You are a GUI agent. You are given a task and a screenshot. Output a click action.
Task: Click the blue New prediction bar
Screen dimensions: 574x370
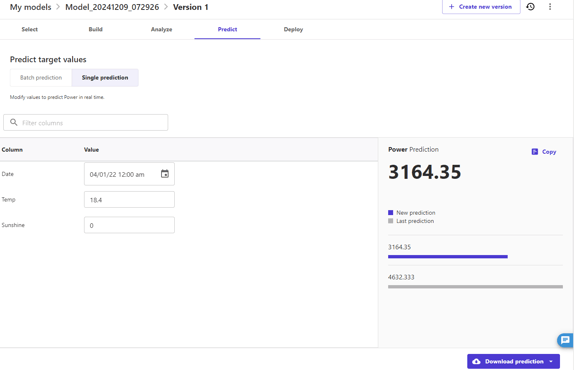point(448,257)
